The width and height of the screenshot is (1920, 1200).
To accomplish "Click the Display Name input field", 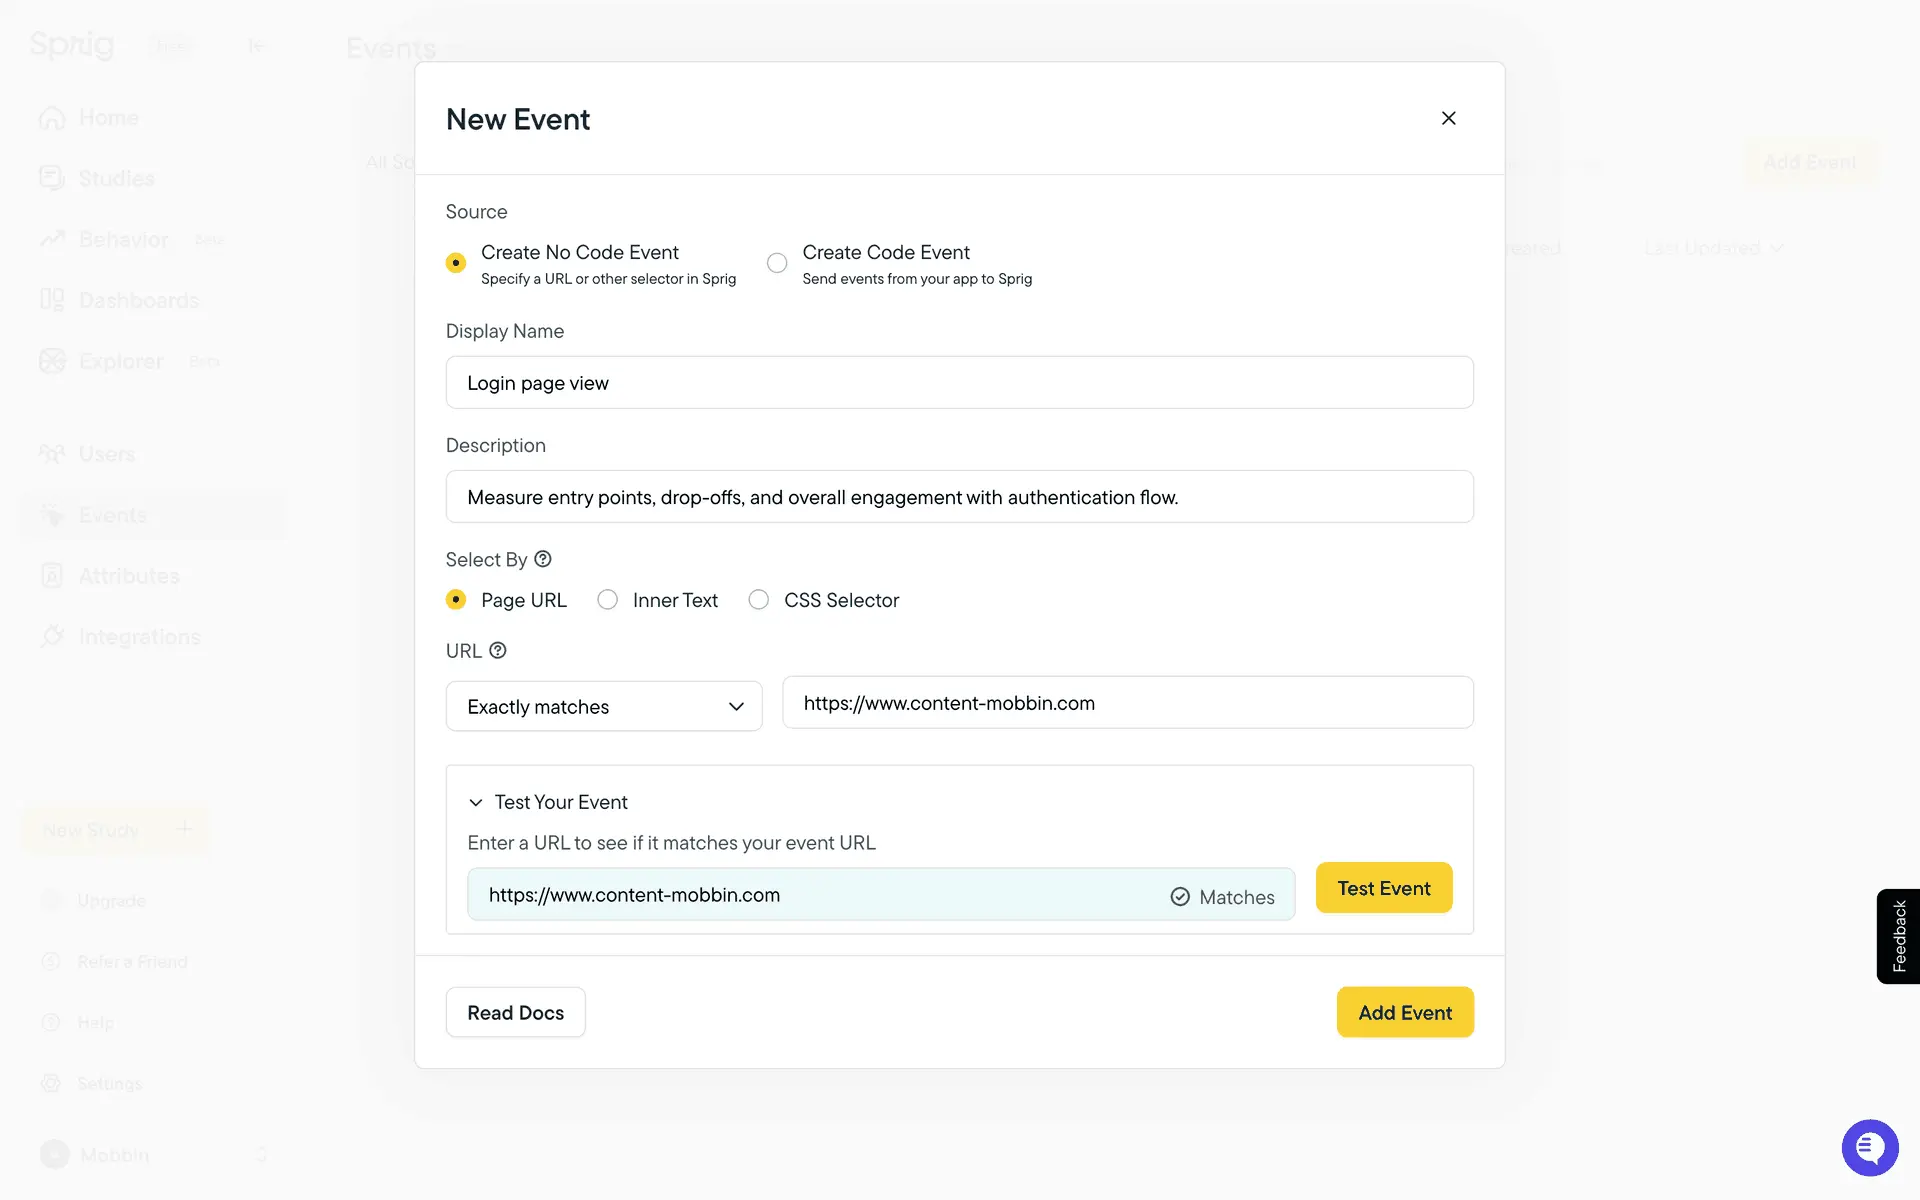I will point(959,383).
